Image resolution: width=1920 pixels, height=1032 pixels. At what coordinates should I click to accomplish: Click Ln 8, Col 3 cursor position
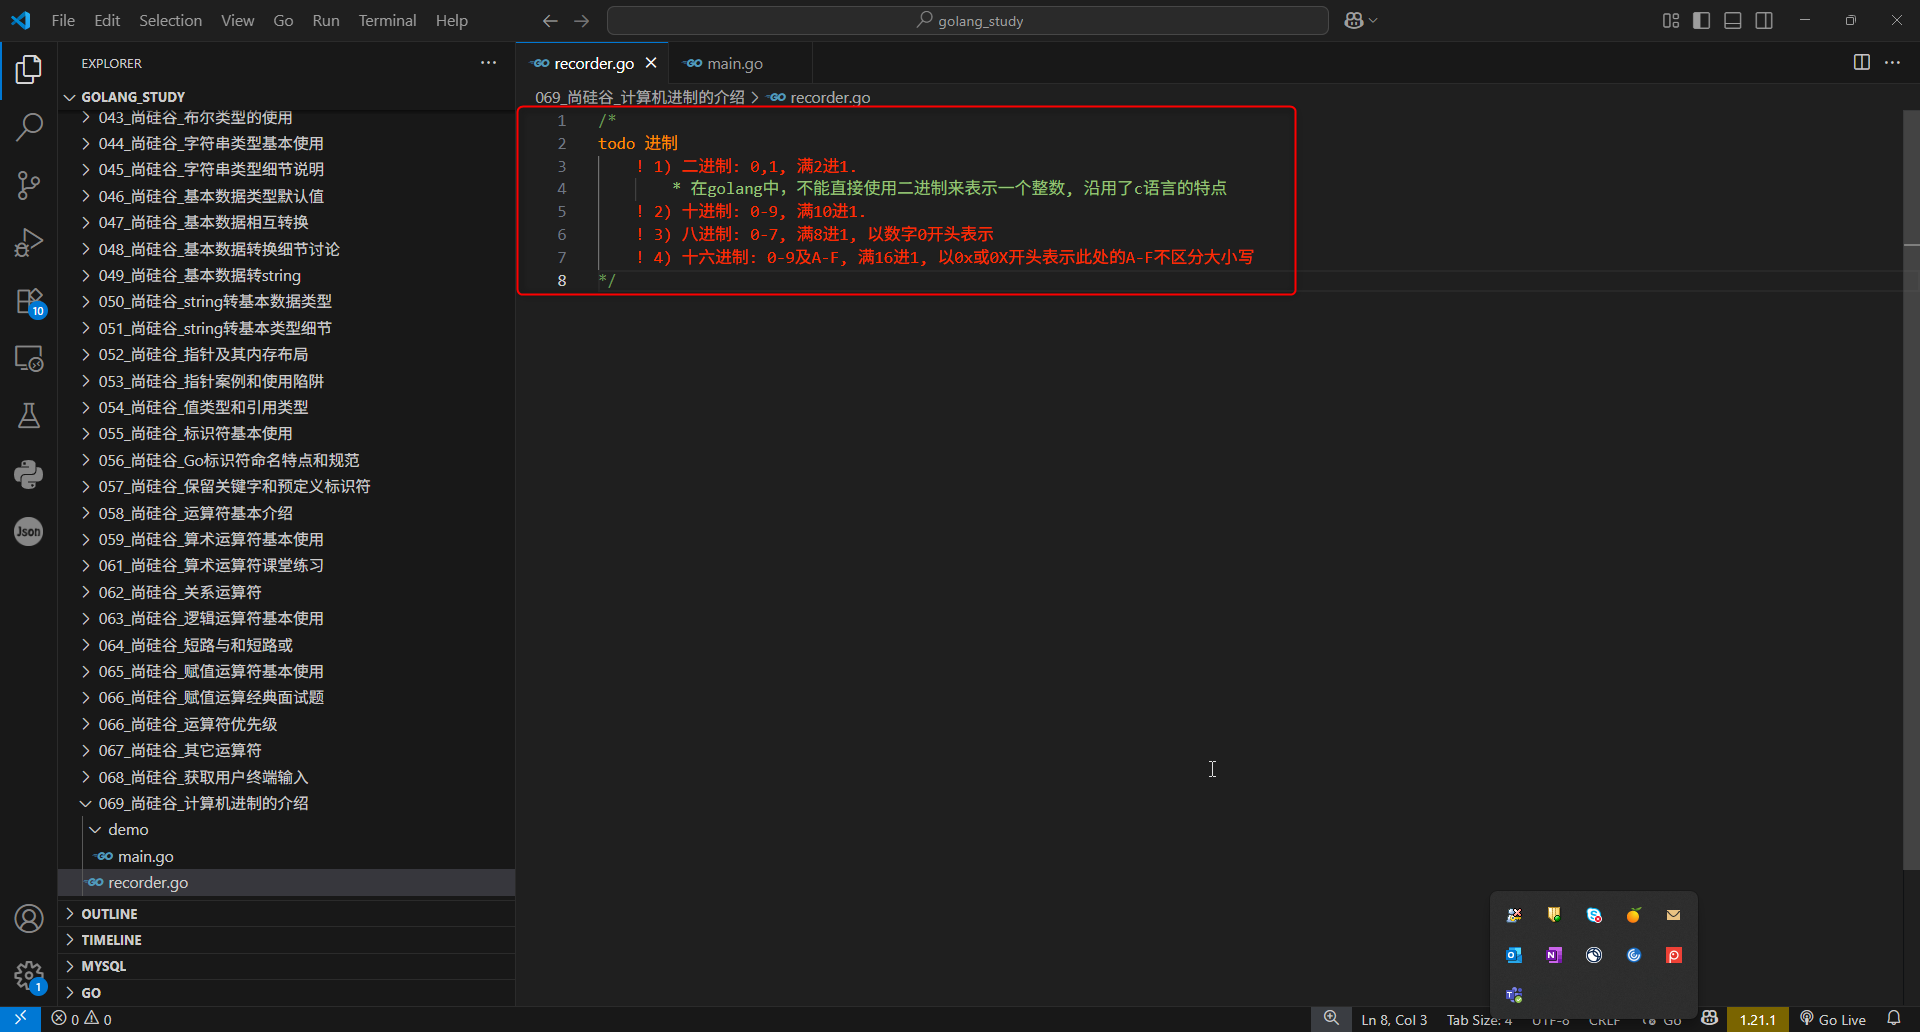(1394, 1019)
